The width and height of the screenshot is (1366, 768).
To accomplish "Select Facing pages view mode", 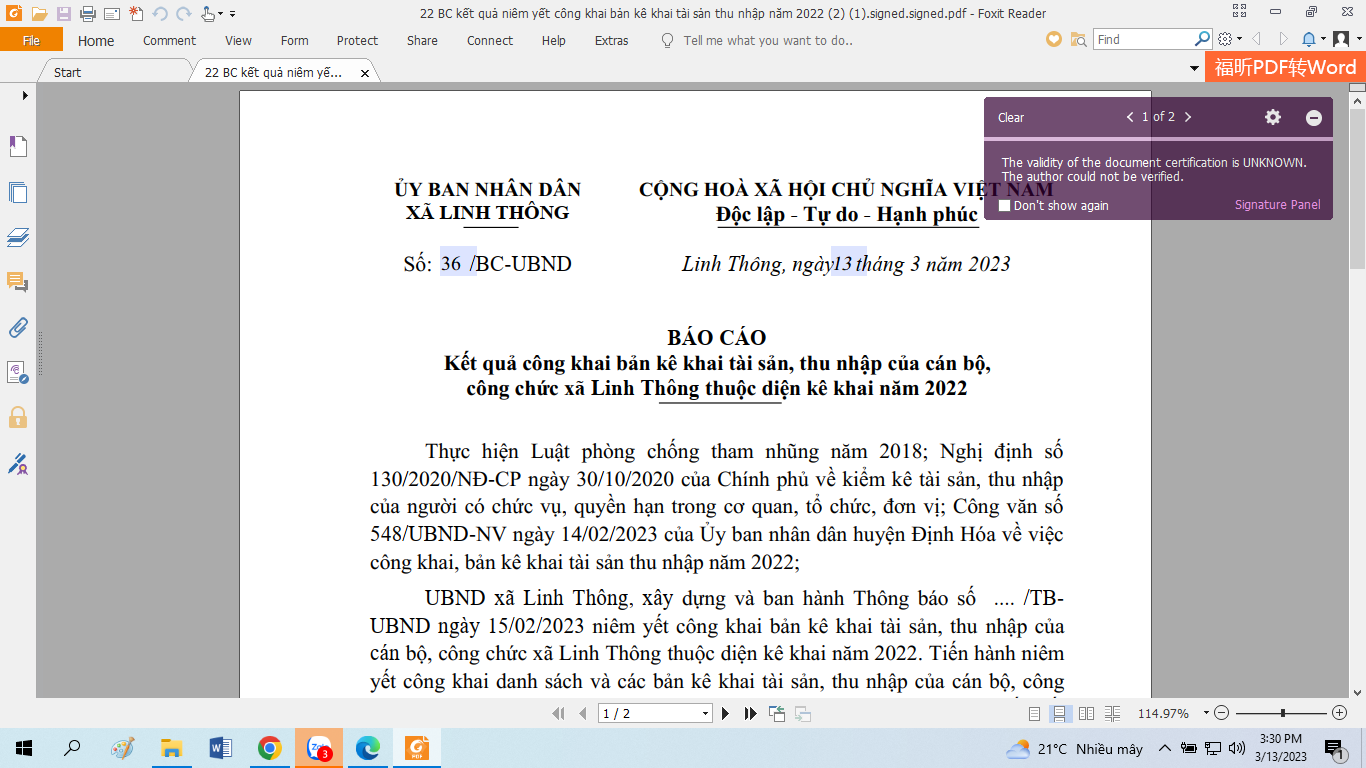I will [x=1086, y=713].
